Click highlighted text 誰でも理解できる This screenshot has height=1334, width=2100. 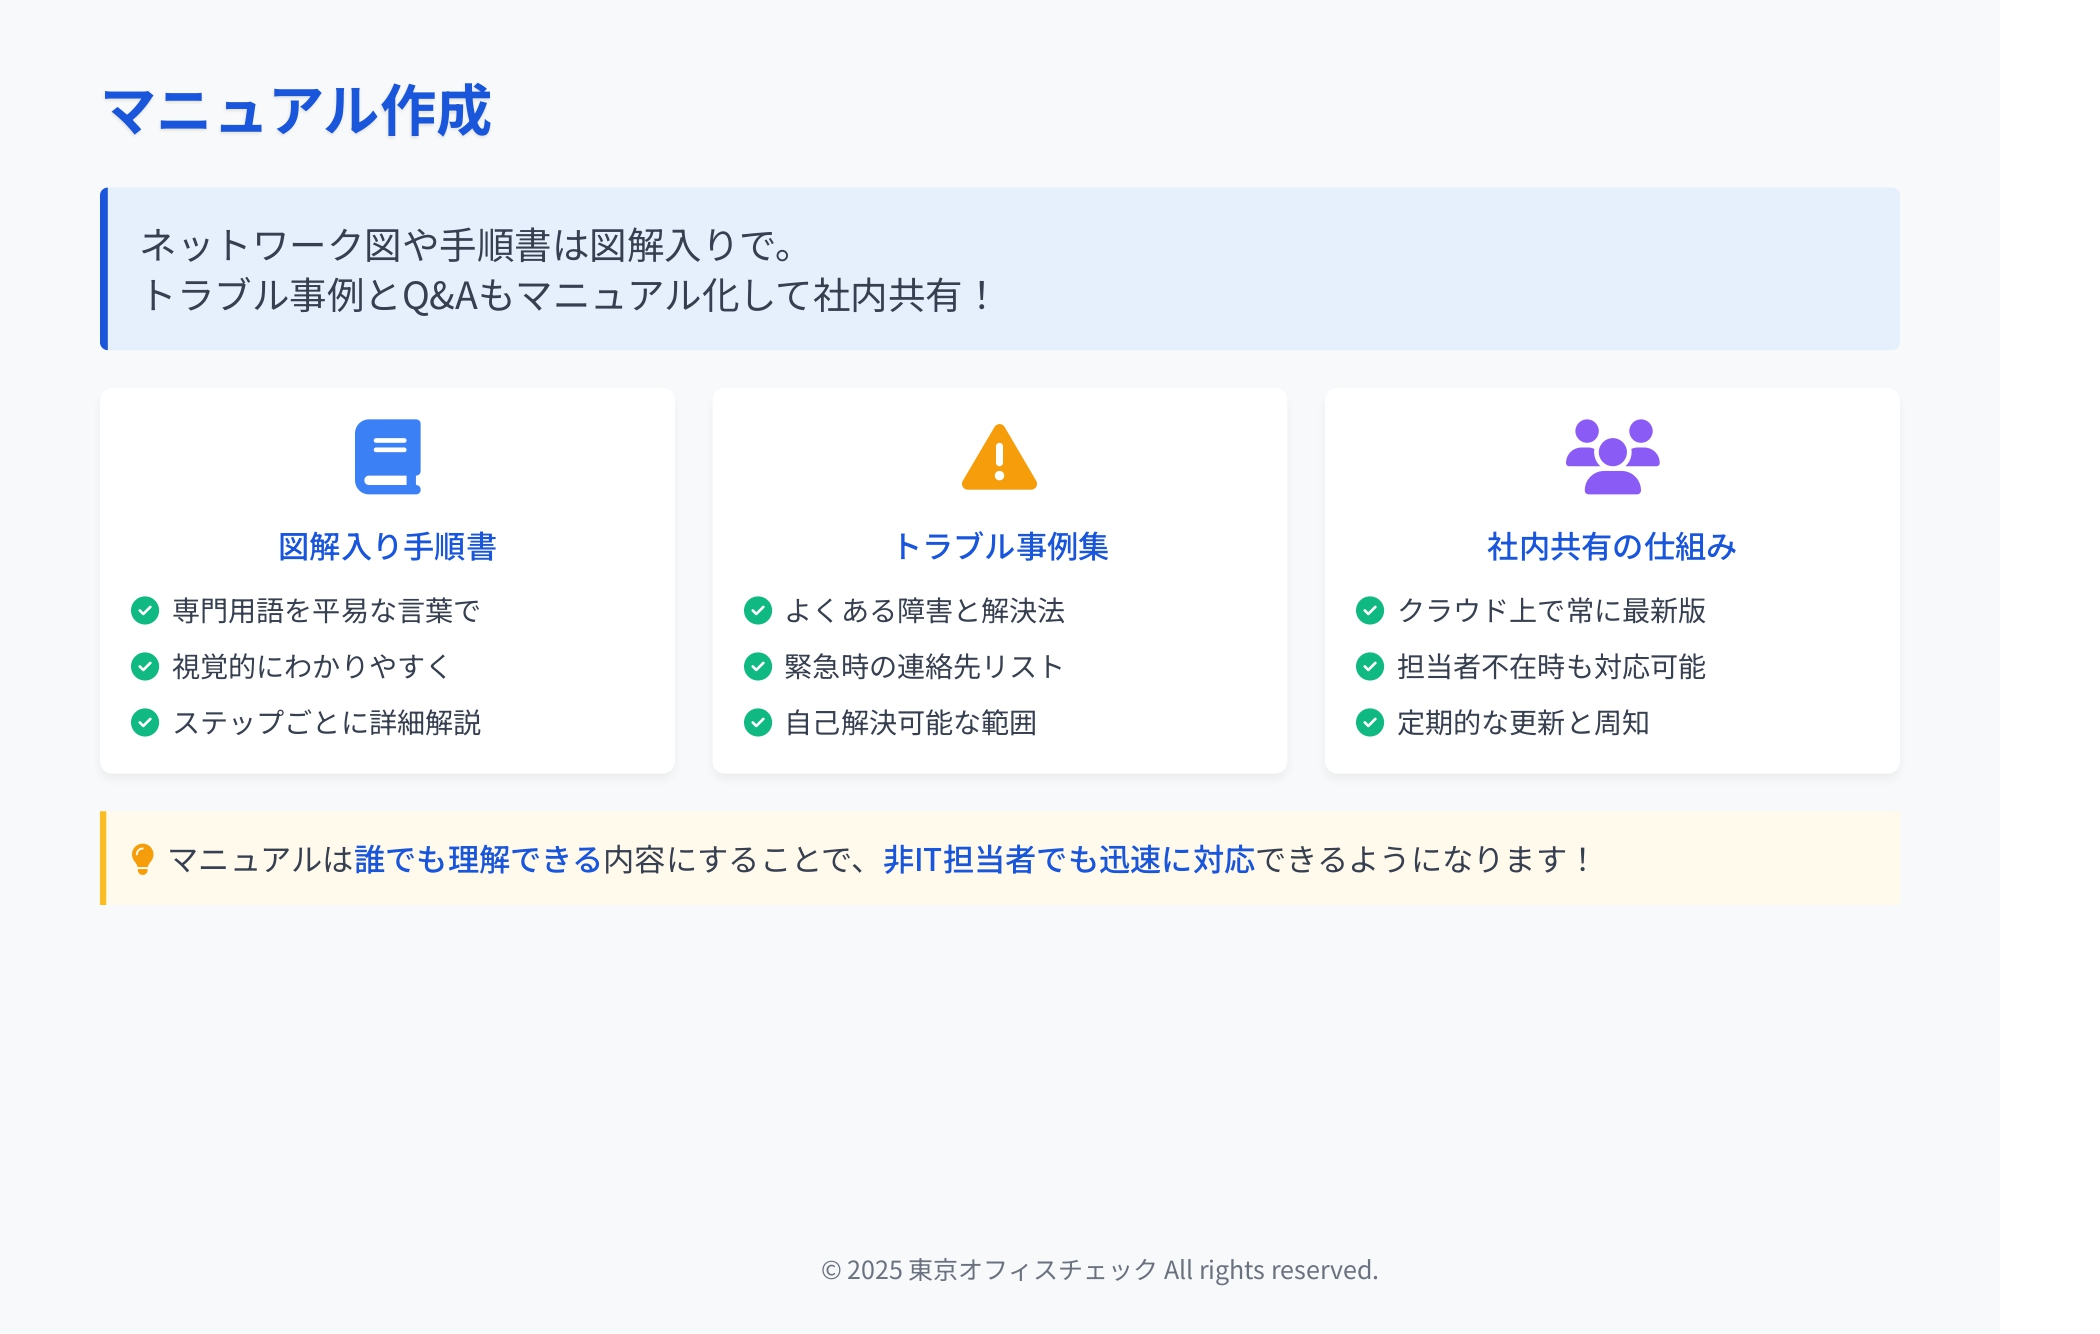coord(478,859)
